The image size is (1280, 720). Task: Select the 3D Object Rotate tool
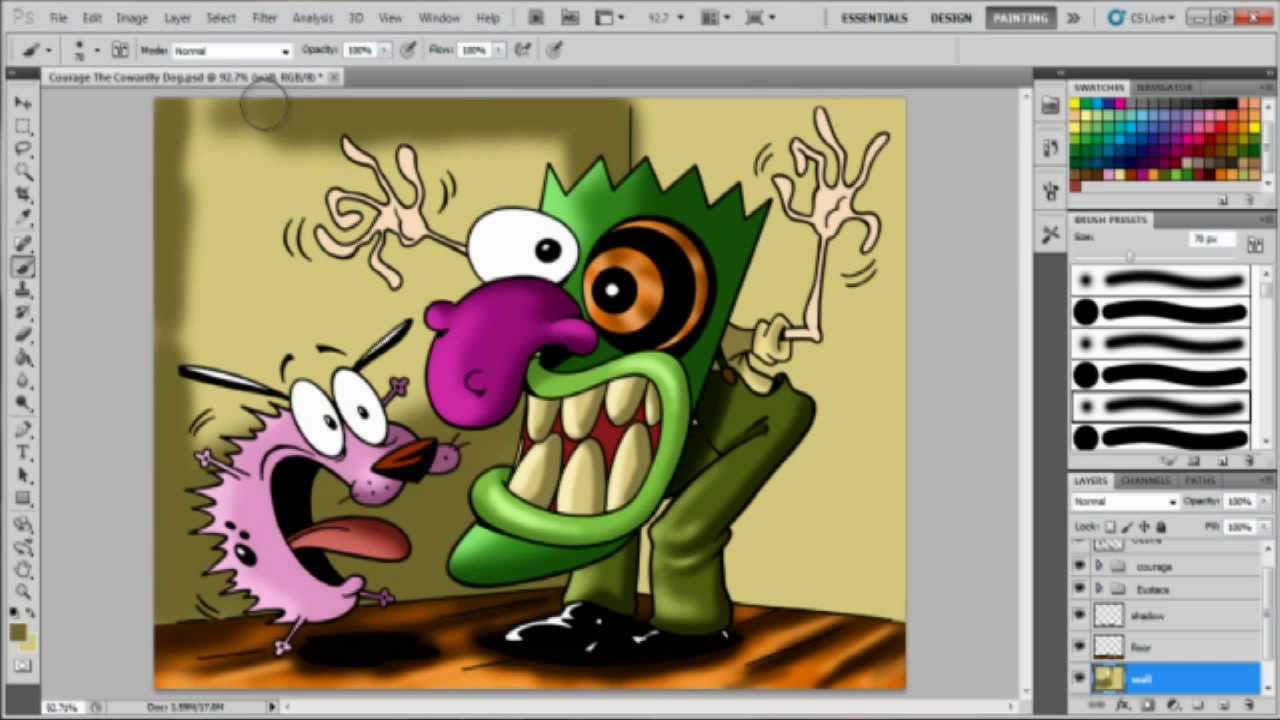pyautogui.click(x=23, y=524)
